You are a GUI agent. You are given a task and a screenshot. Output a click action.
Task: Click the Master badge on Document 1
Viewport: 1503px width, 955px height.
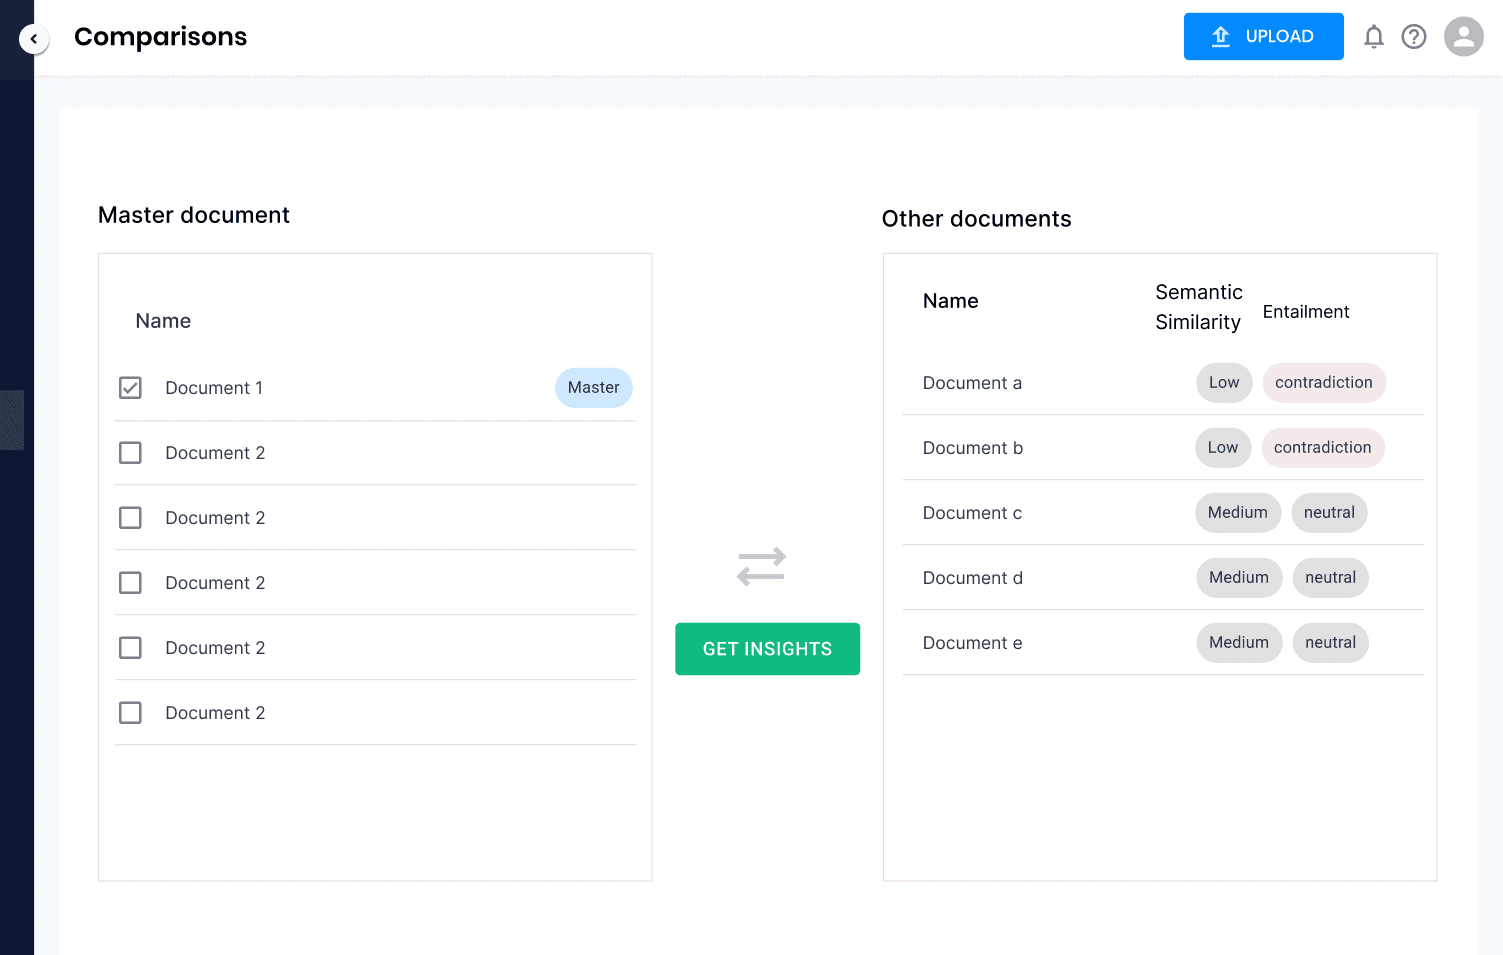click(593, 388)
